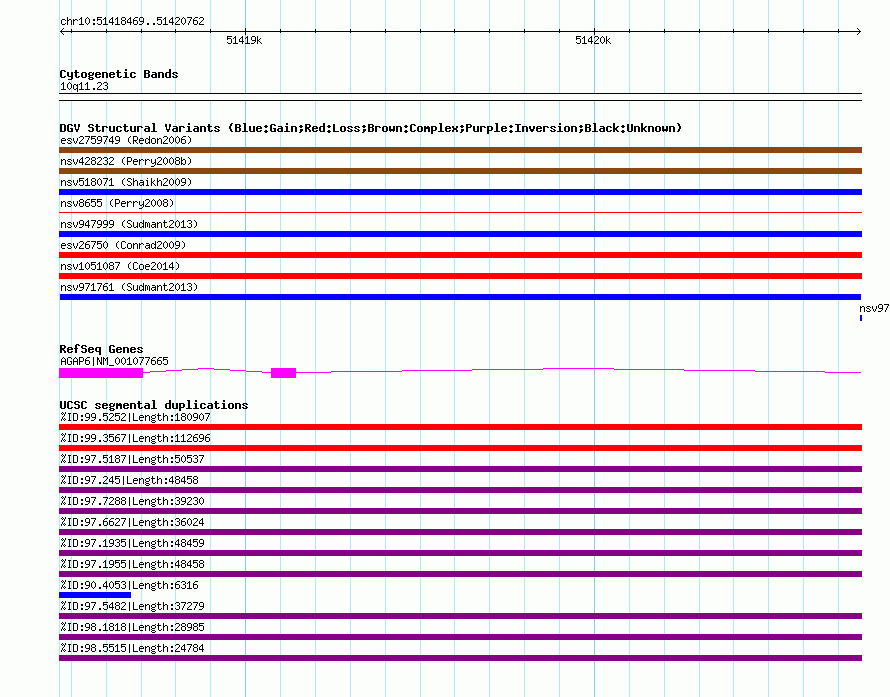
Task: Select the UCSC segmental duplications track title
Action: (x=154, y=405)
